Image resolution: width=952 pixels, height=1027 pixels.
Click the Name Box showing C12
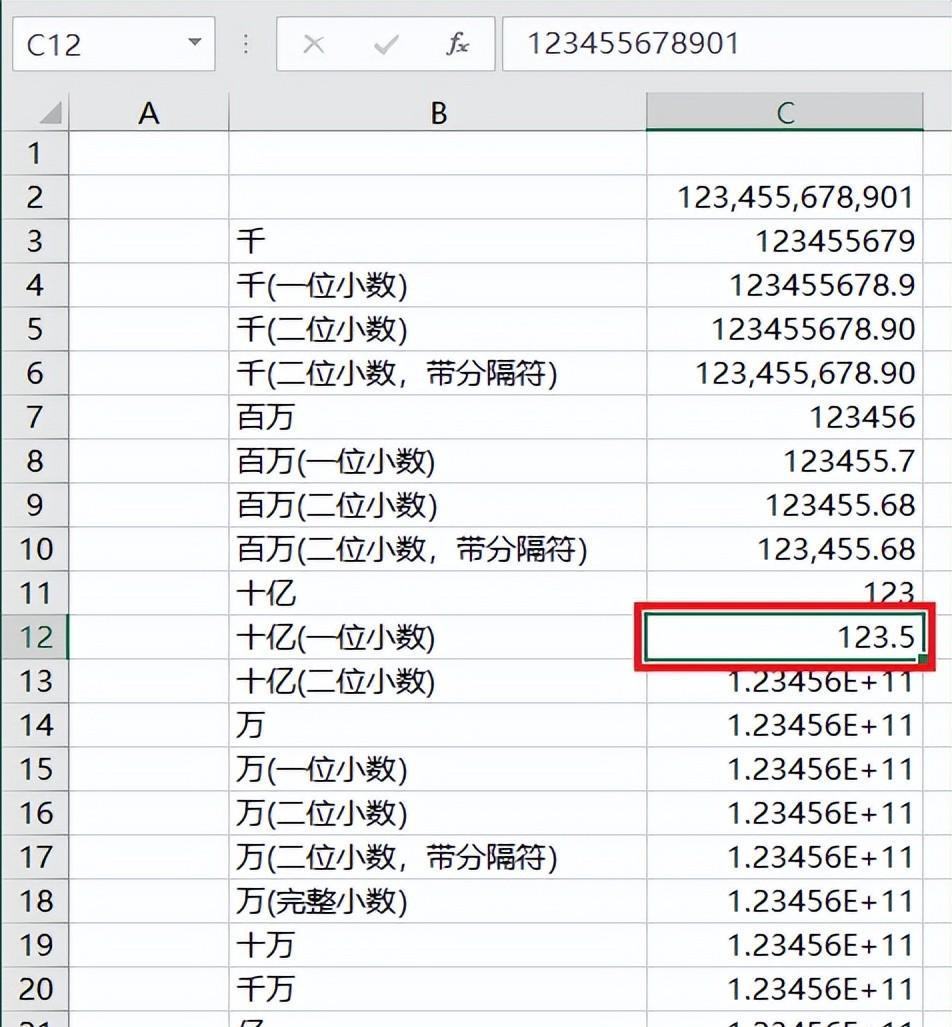pyautogui.click(x=113, y=44)
